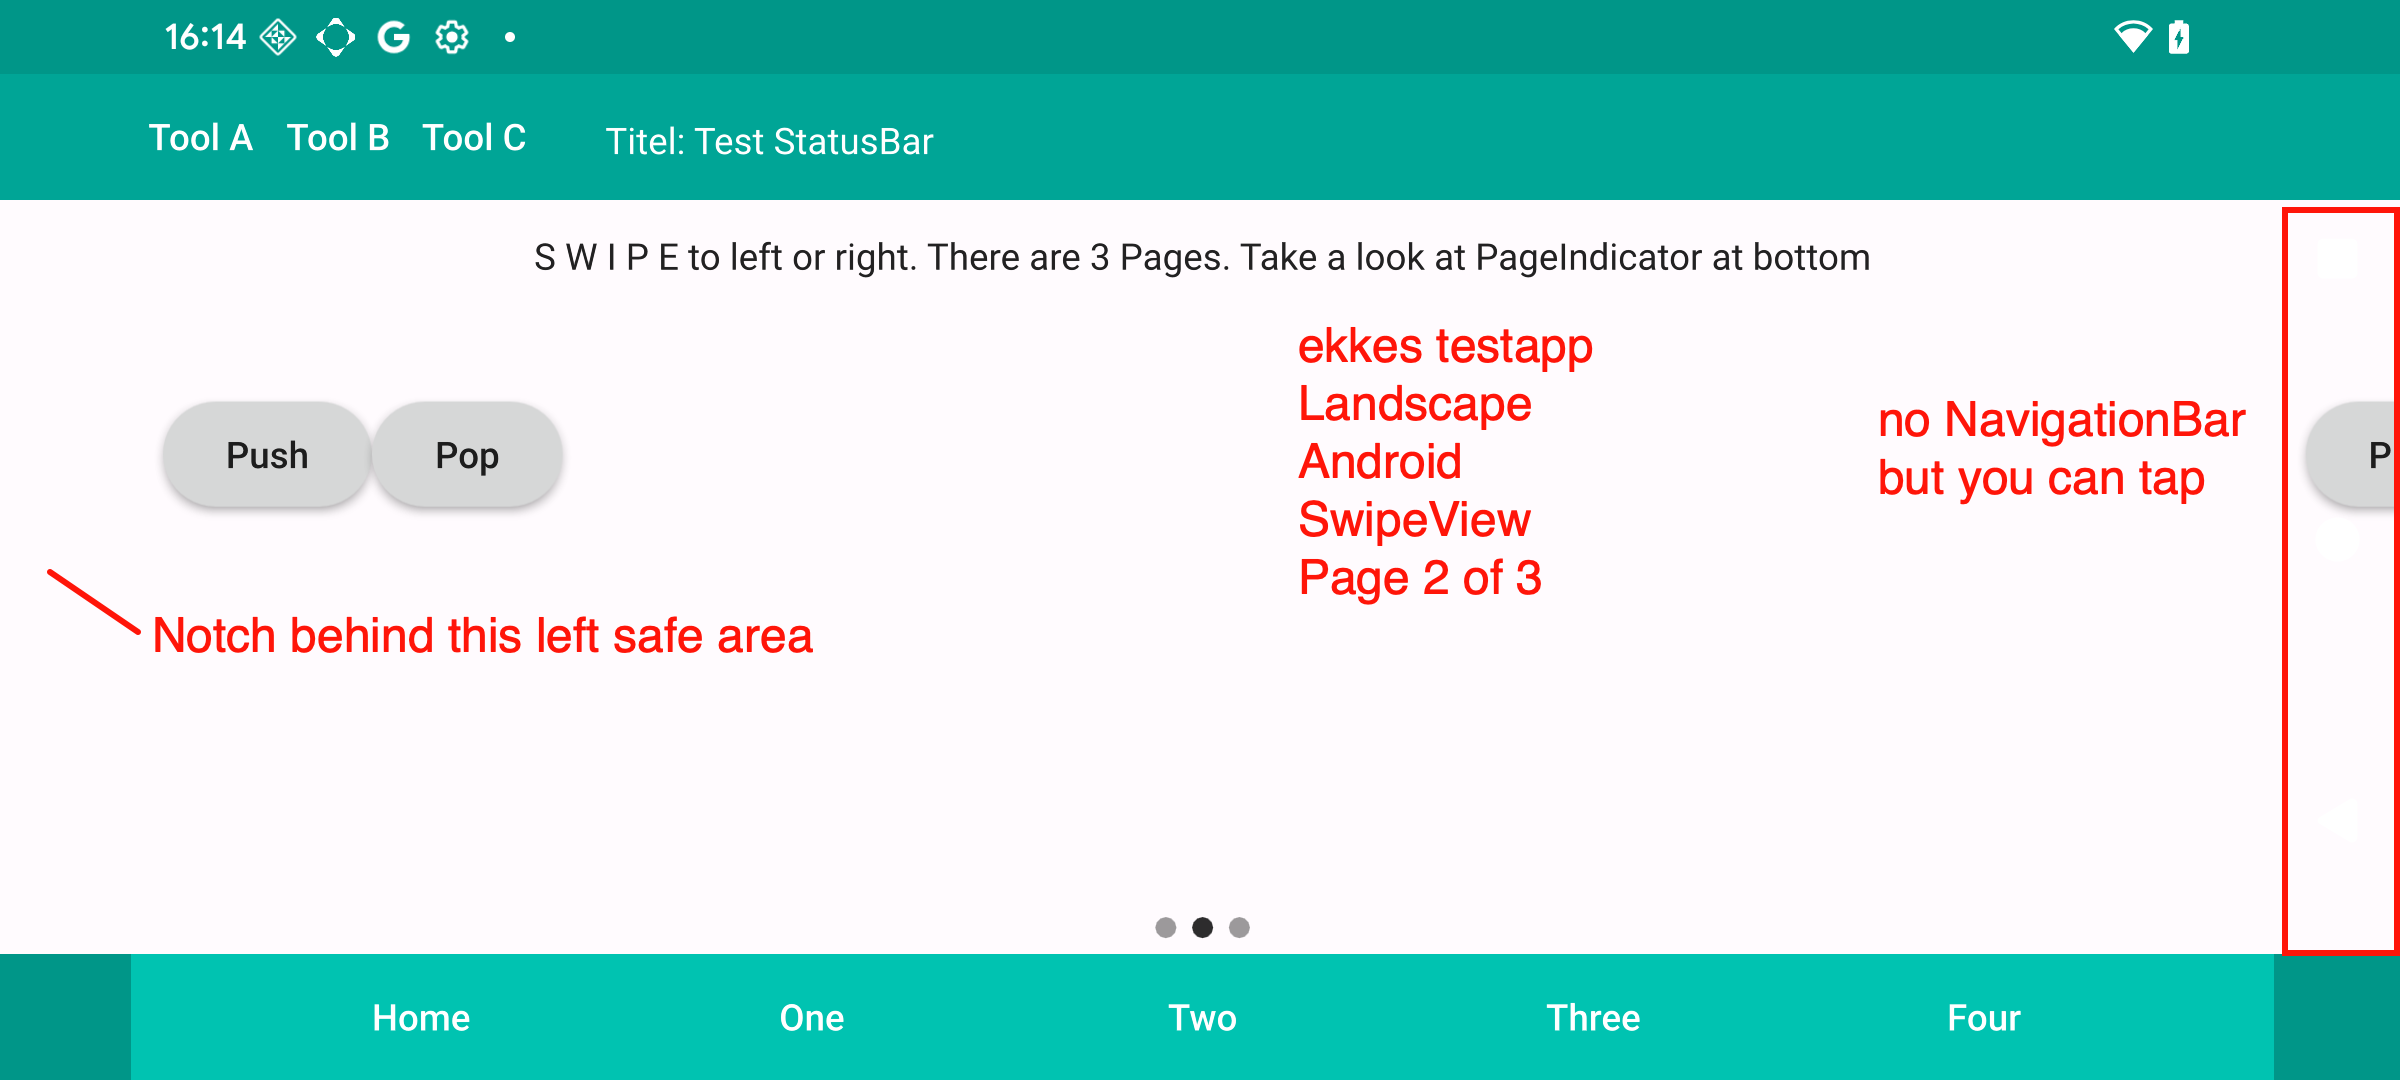
Task: Tap the Google G status bar icon
Action: [394, 38]
